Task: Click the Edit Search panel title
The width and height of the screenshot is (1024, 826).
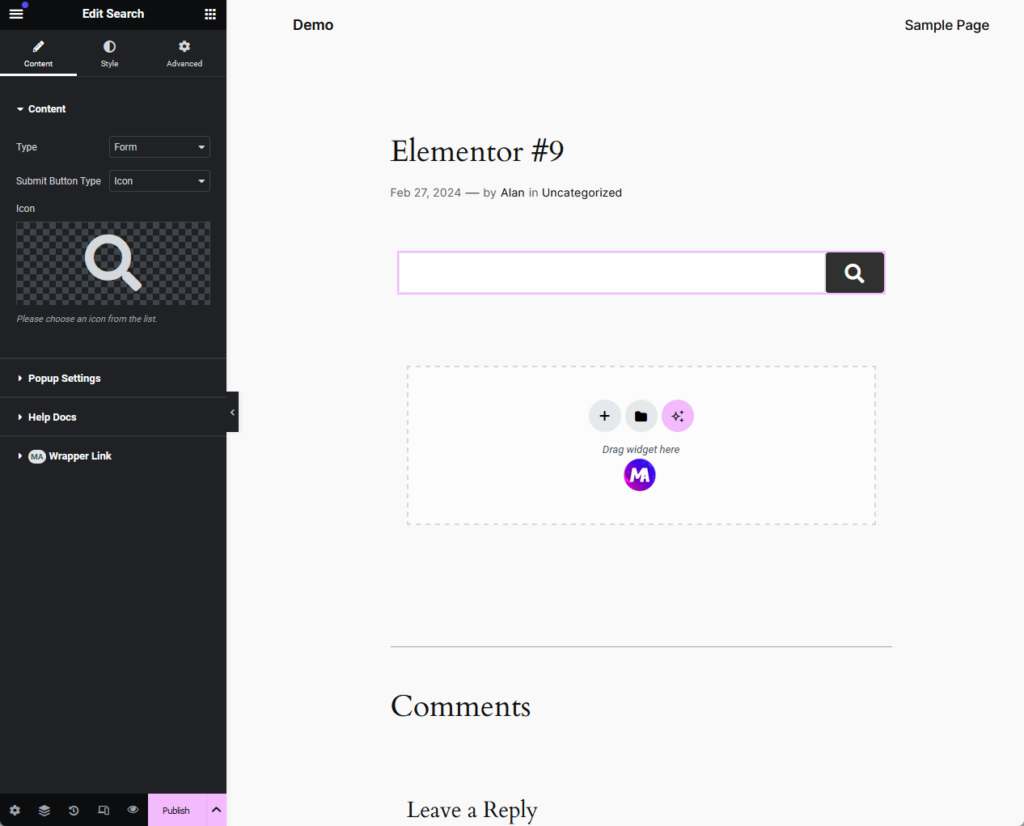Action: pos(113,14)
